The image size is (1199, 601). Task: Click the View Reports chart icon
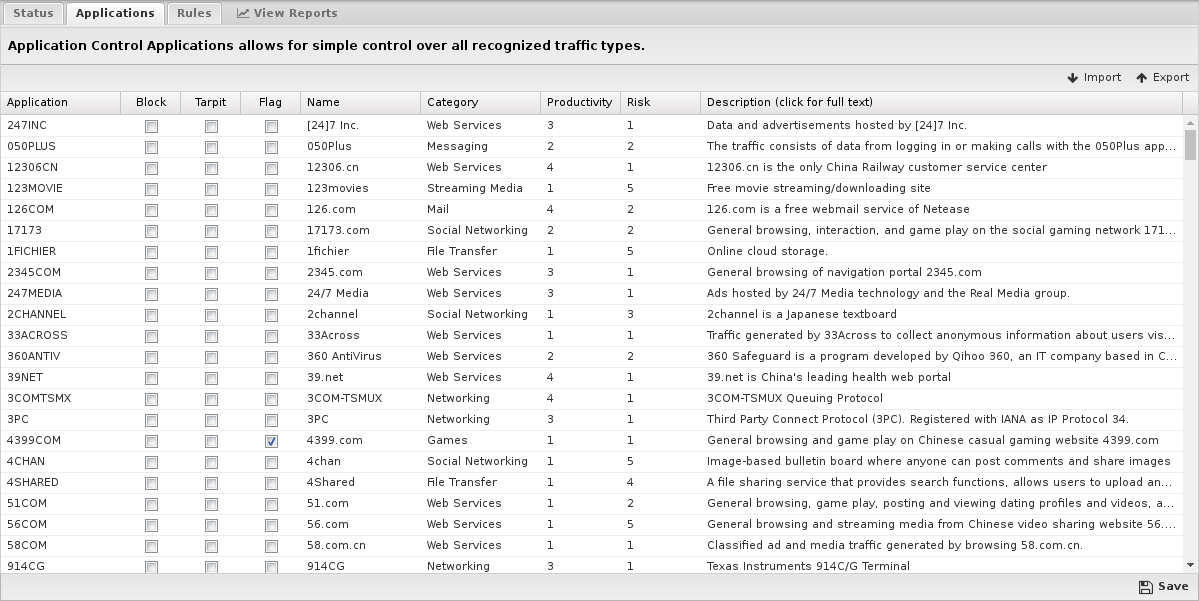(242, 13)
